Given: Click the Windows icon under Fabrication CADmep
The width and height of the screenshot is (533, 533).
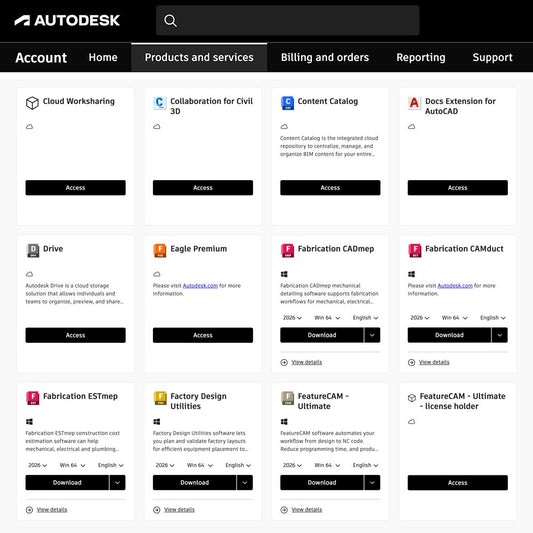Looking at the screenshot, I should point(284,274).
